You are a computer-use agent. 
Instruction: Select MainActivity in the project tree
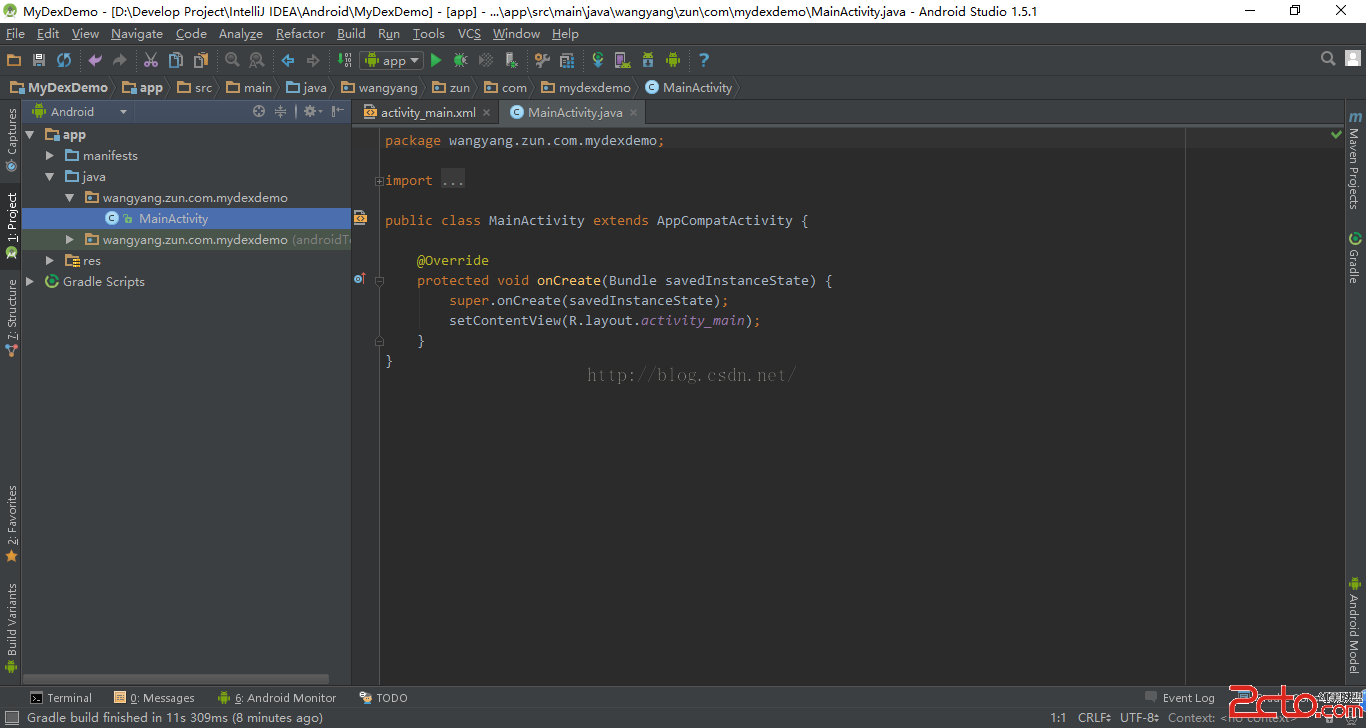tap(173, 219)
